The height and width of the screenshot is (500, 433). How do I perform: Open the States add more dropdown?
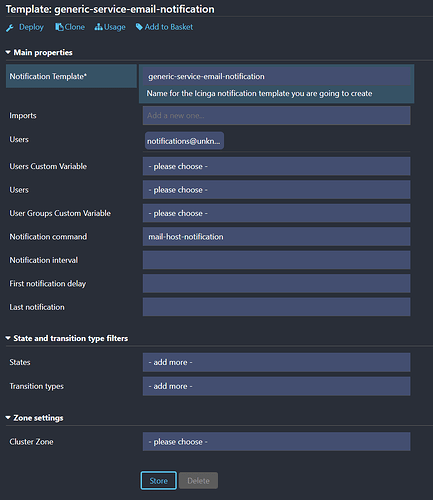[276, 362]
